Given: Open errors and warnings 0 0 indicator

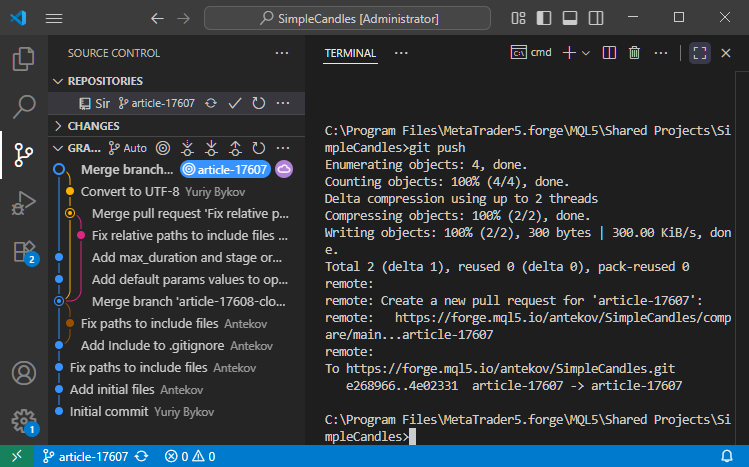Looking at the screenshot, I should [190, 456].
